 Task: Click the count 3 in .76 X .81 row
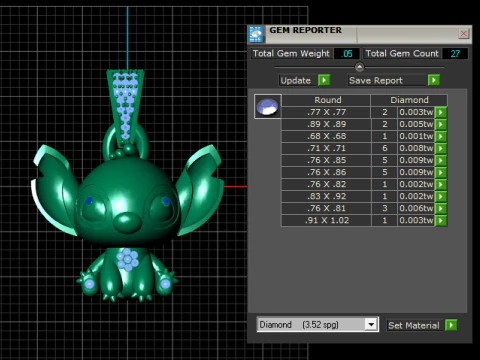384,208
